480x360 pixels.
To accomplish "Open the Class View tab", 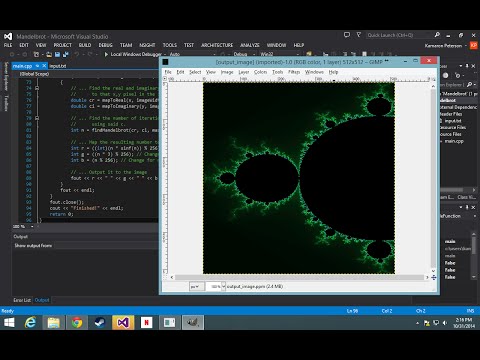I will pyautogui.click(x=466, y=197).
